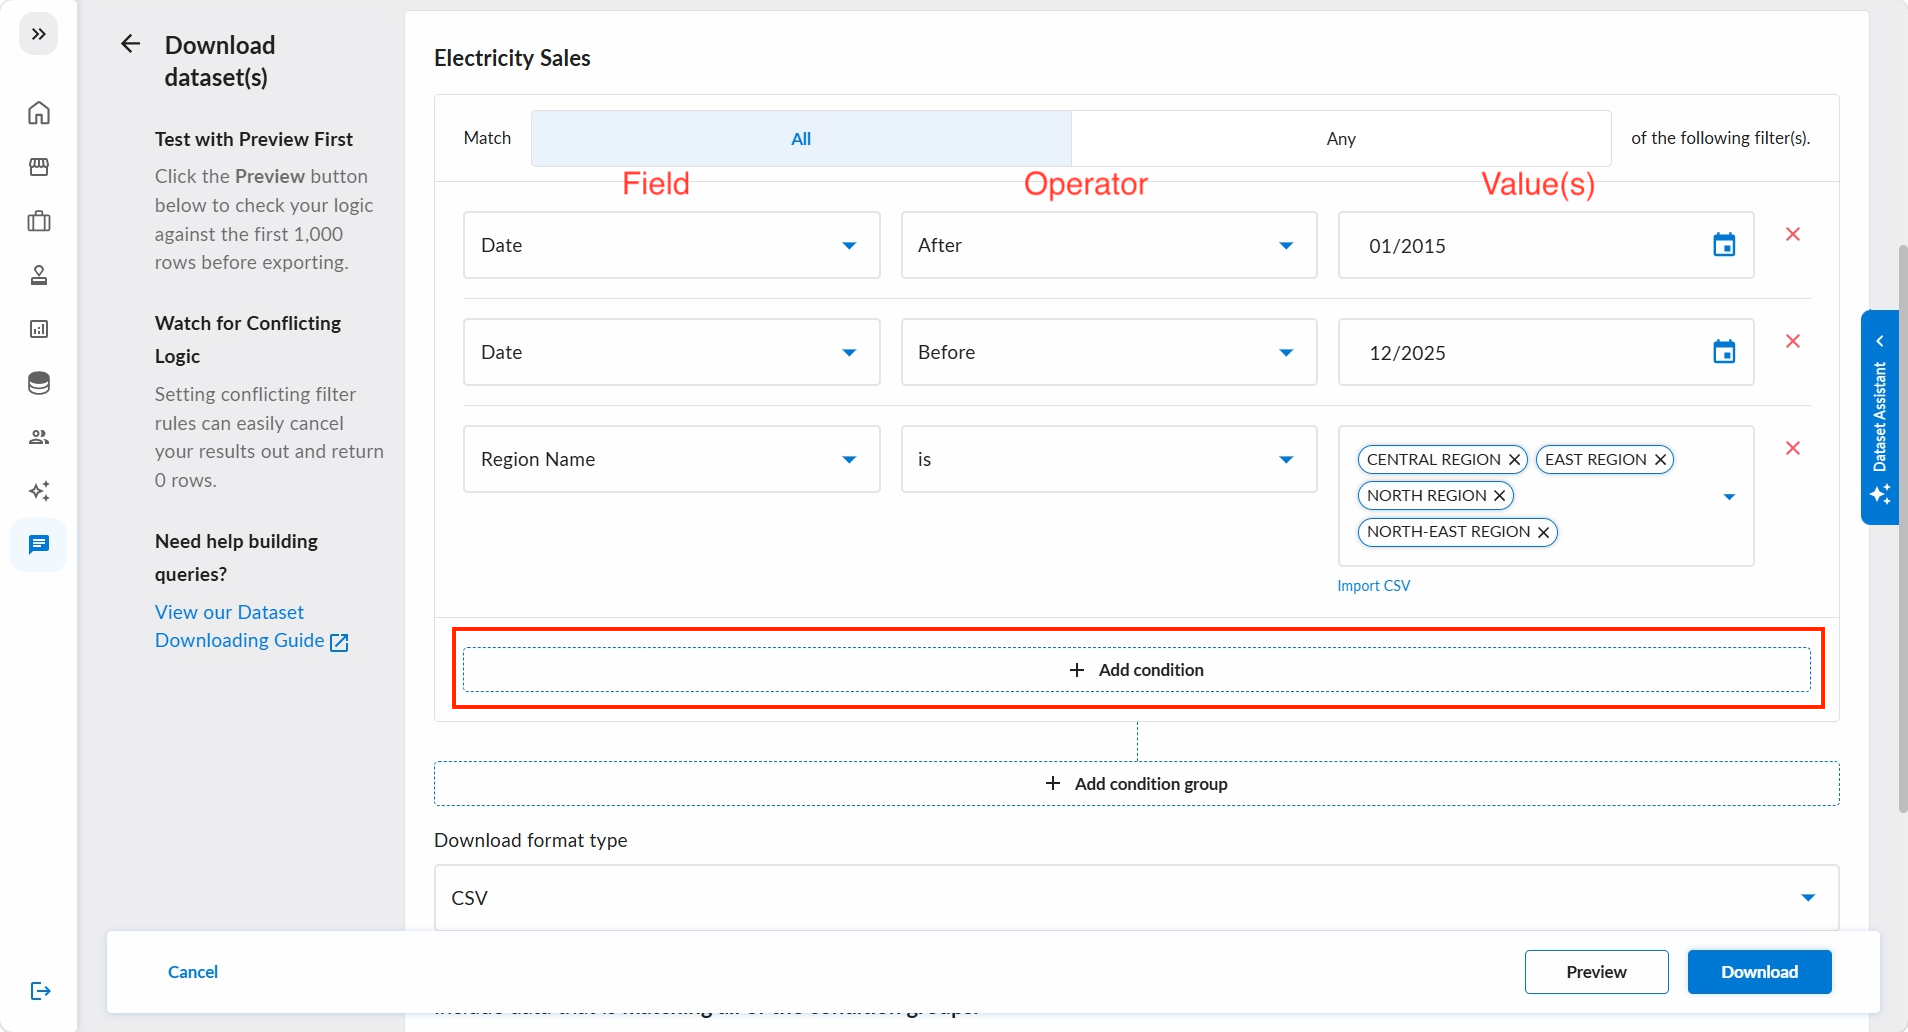Screen dimensions: 1908x1032
Task: Open the Region Name field dropdown
Action: pyautogui.click(x=671, y=459)
